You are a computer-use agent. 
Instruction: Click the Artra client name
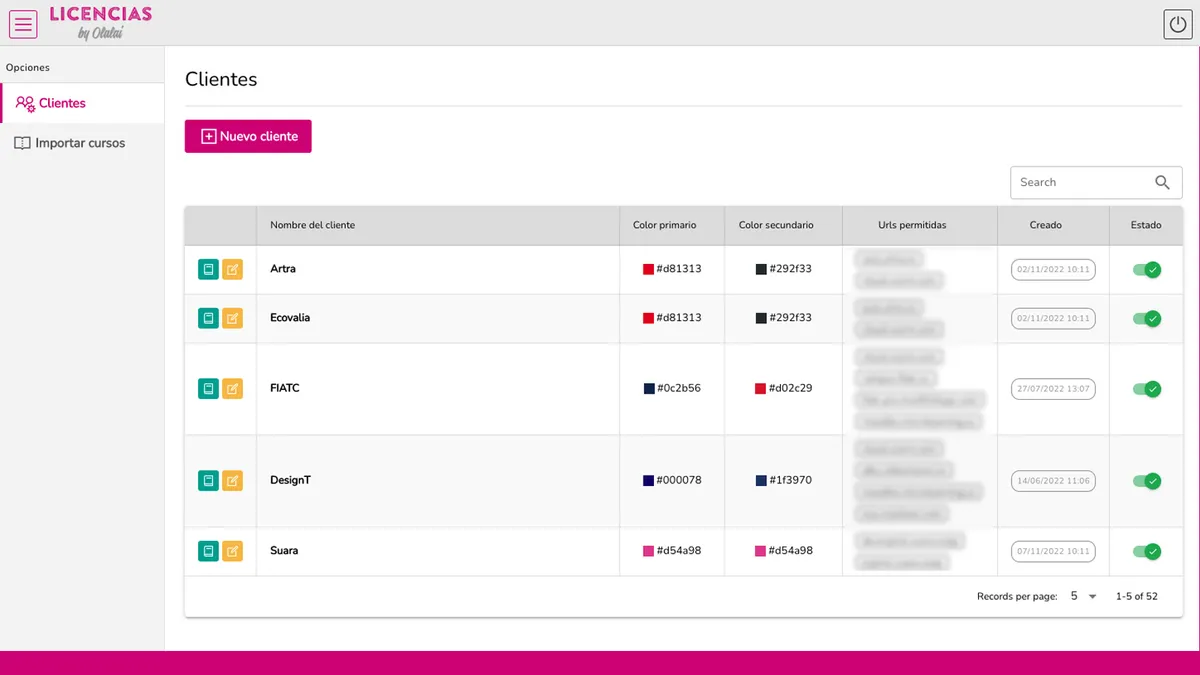(x=283, y=269)
